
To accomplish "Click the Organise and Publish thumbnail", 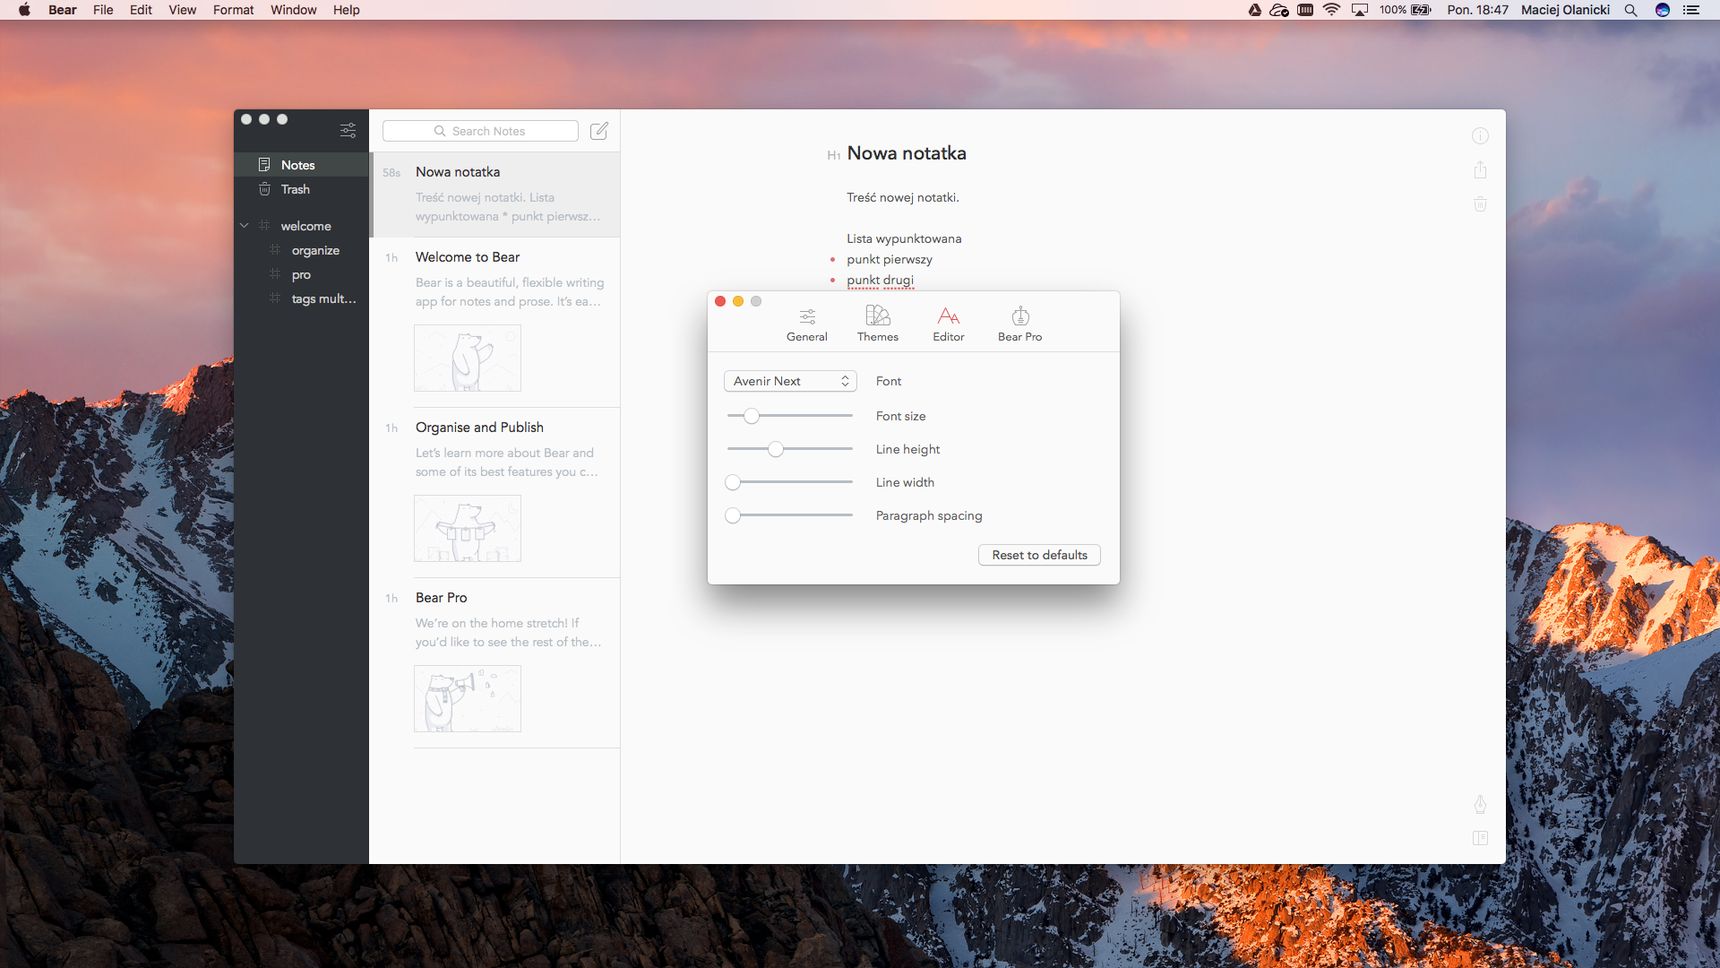I will point(467,528).
